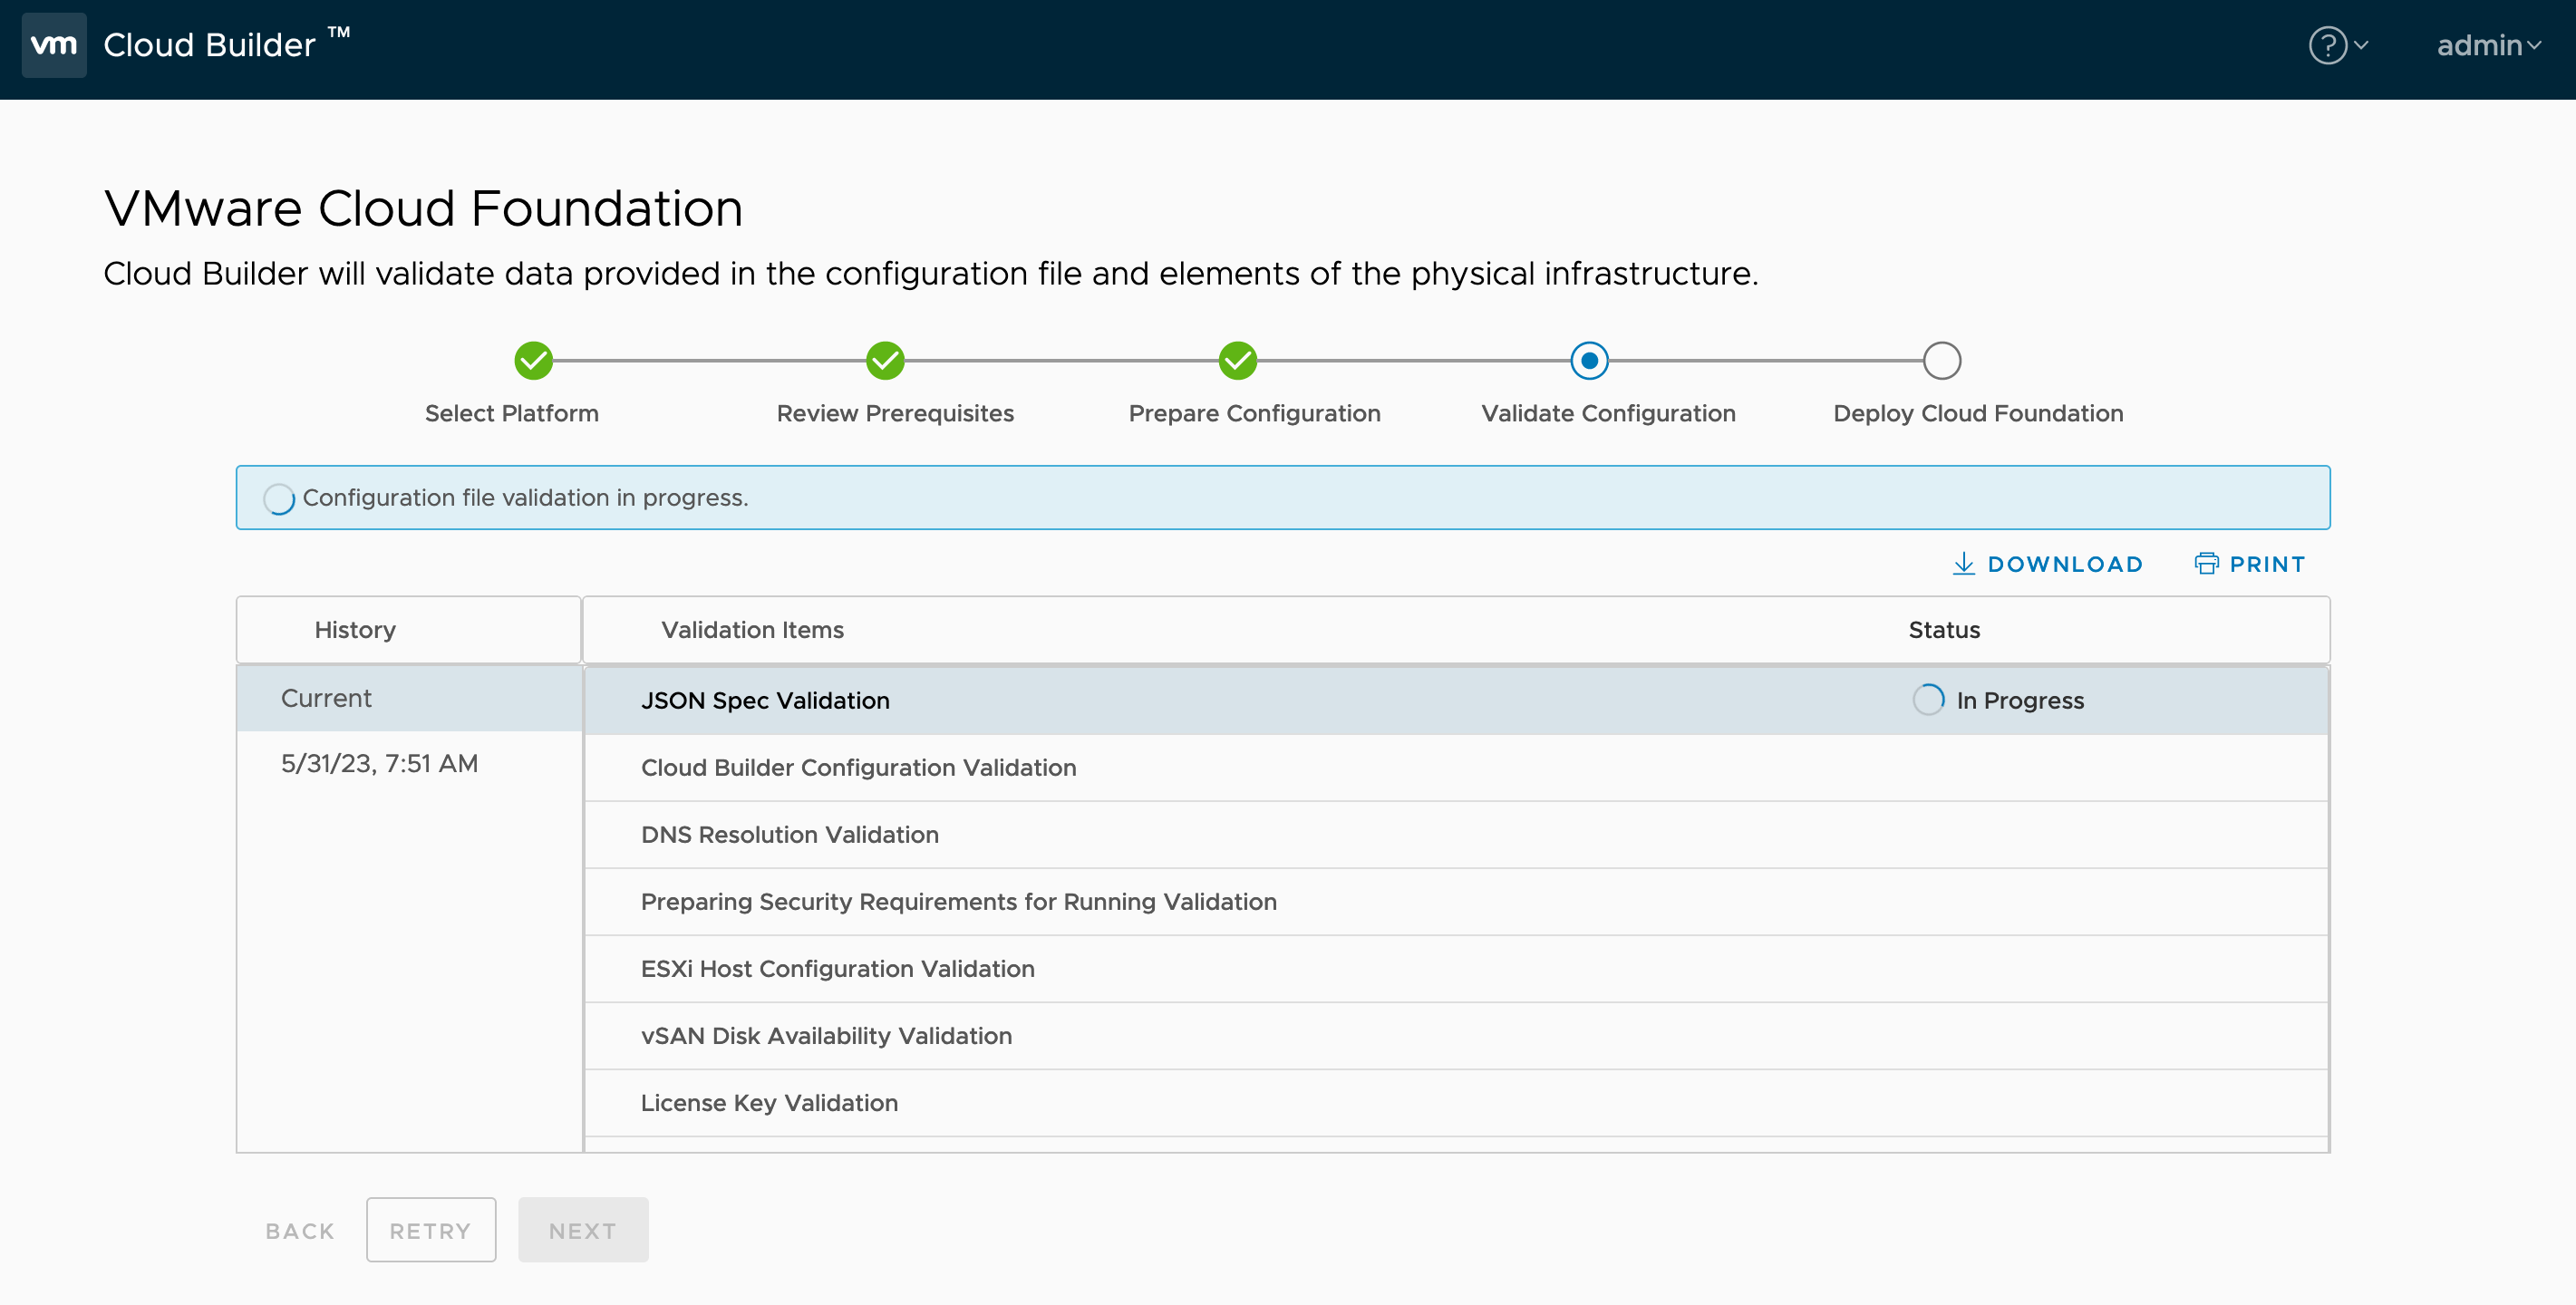Click the In Progress status text
This screenshot has width=2576, height=1305.
click(x=2020, y=700)
